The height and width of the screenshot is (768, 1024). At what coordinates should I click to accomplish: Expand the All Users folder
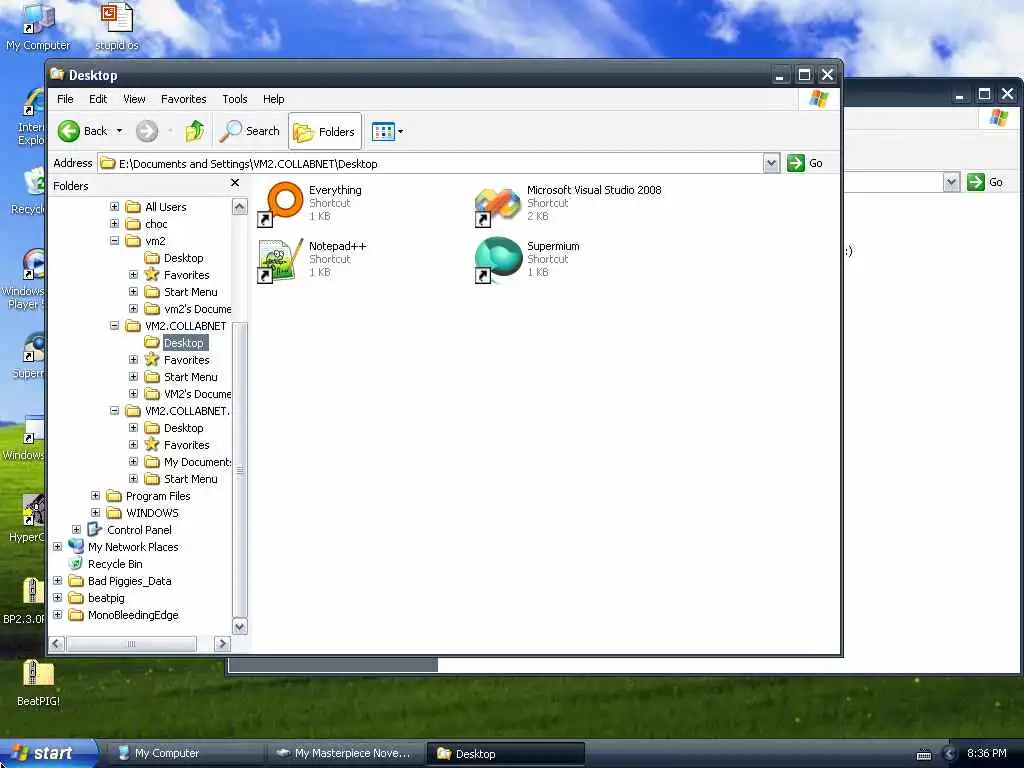pos(114,206)
